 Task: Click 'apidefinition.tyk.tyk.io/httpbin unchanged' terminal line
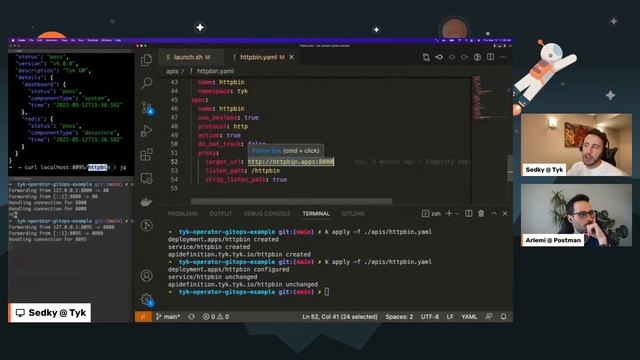(x=243, y=284)
